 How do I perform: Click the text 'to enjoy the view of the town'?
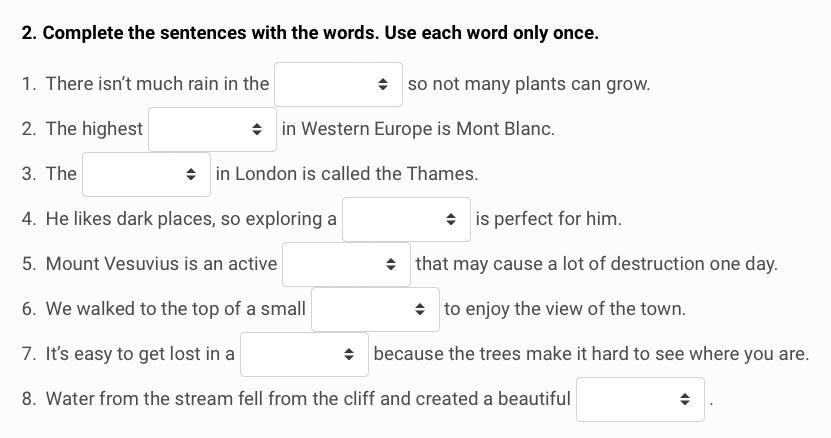coord(565,309)
